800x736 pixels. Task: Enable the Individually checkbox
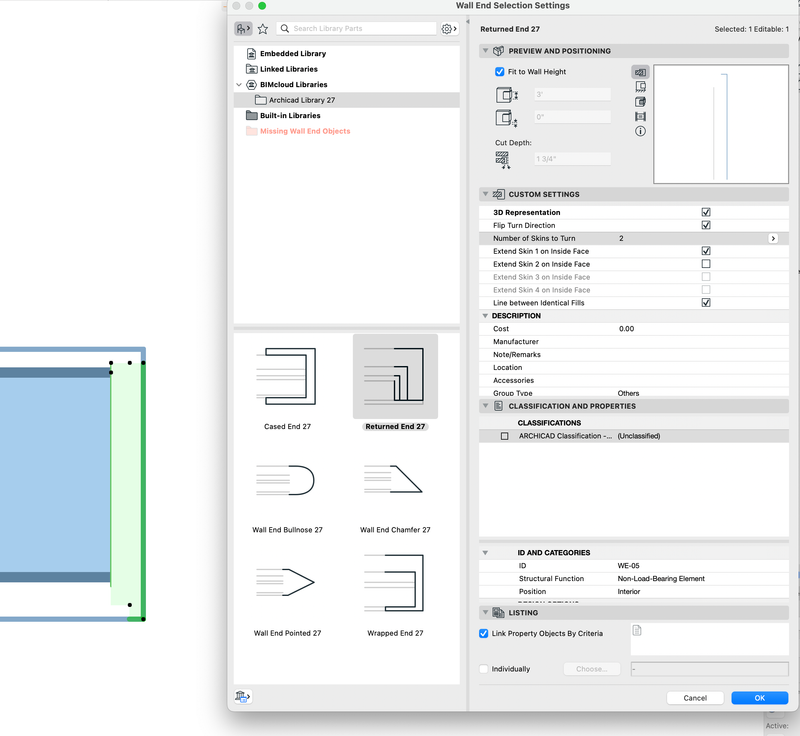[484, 669]
